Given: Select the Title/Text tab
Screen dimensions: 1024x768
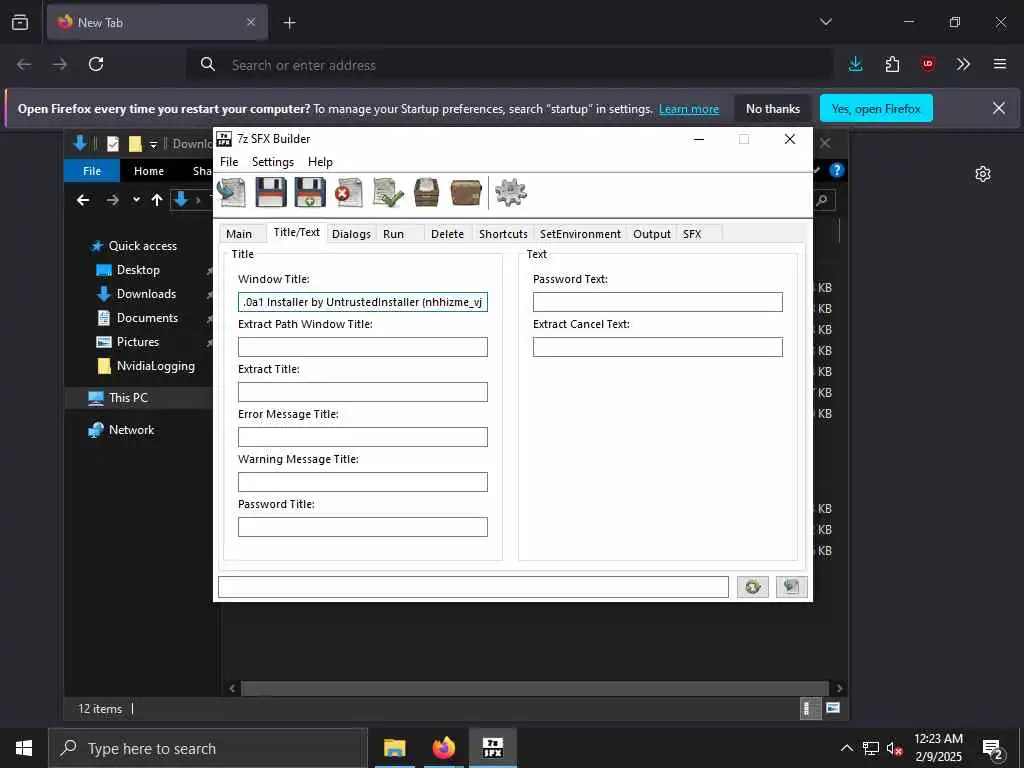Looking at the screenshot, I should point(296,232).
